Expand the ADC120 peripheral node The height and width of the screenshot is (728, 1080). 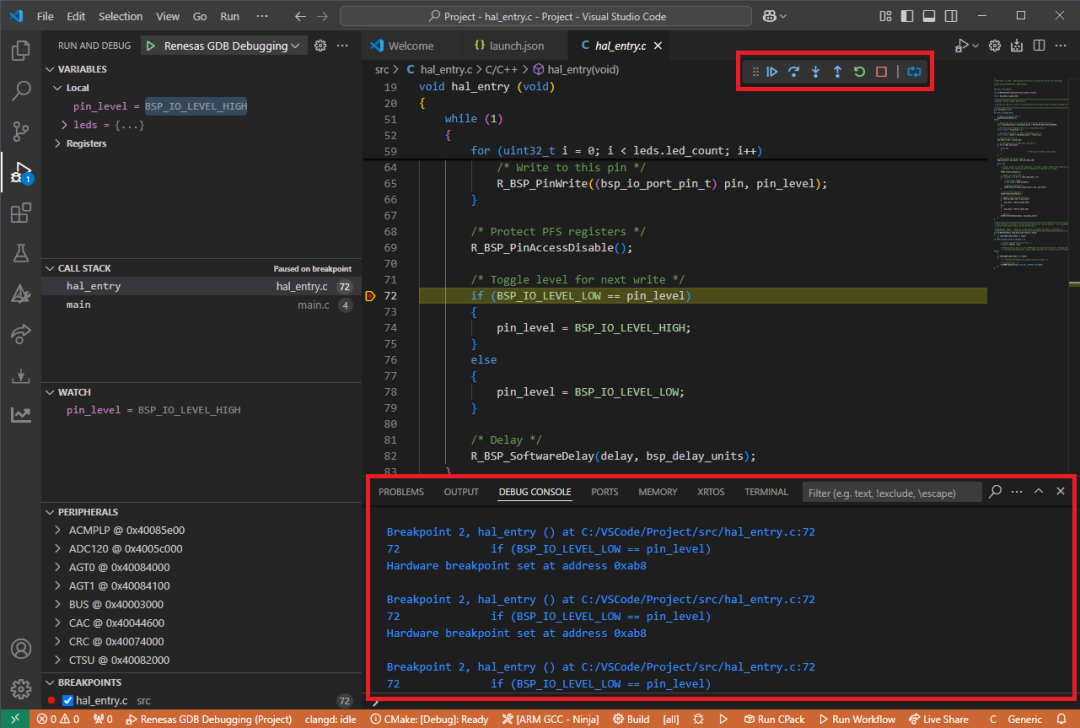click(x=58, y=549)
